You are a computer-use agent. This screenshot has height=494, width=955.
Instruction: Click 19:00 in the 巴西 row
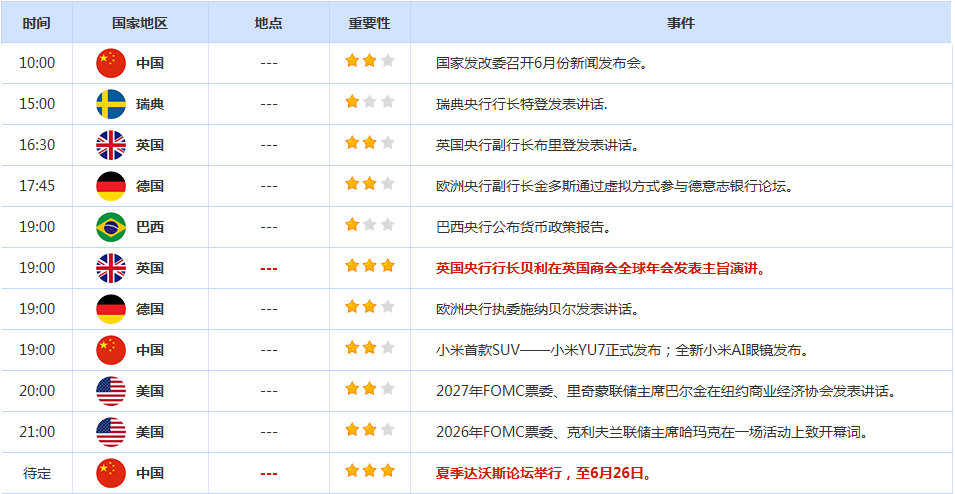[x=37, y=227]
